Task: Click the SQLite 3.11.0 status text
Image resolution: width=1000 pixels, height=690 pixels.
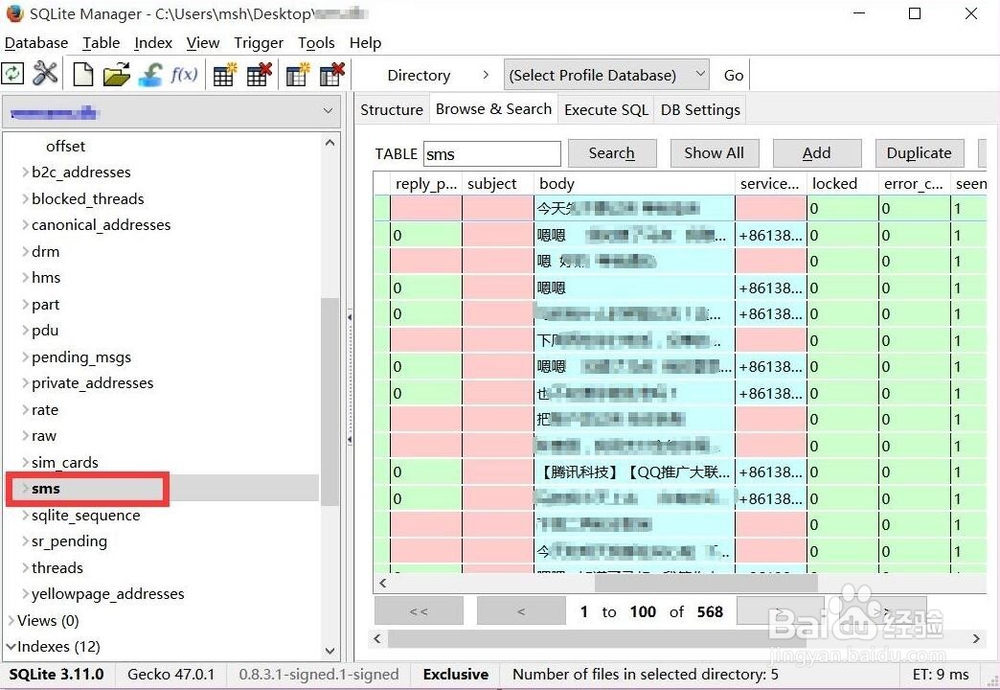Action: [x=57, y=674]
